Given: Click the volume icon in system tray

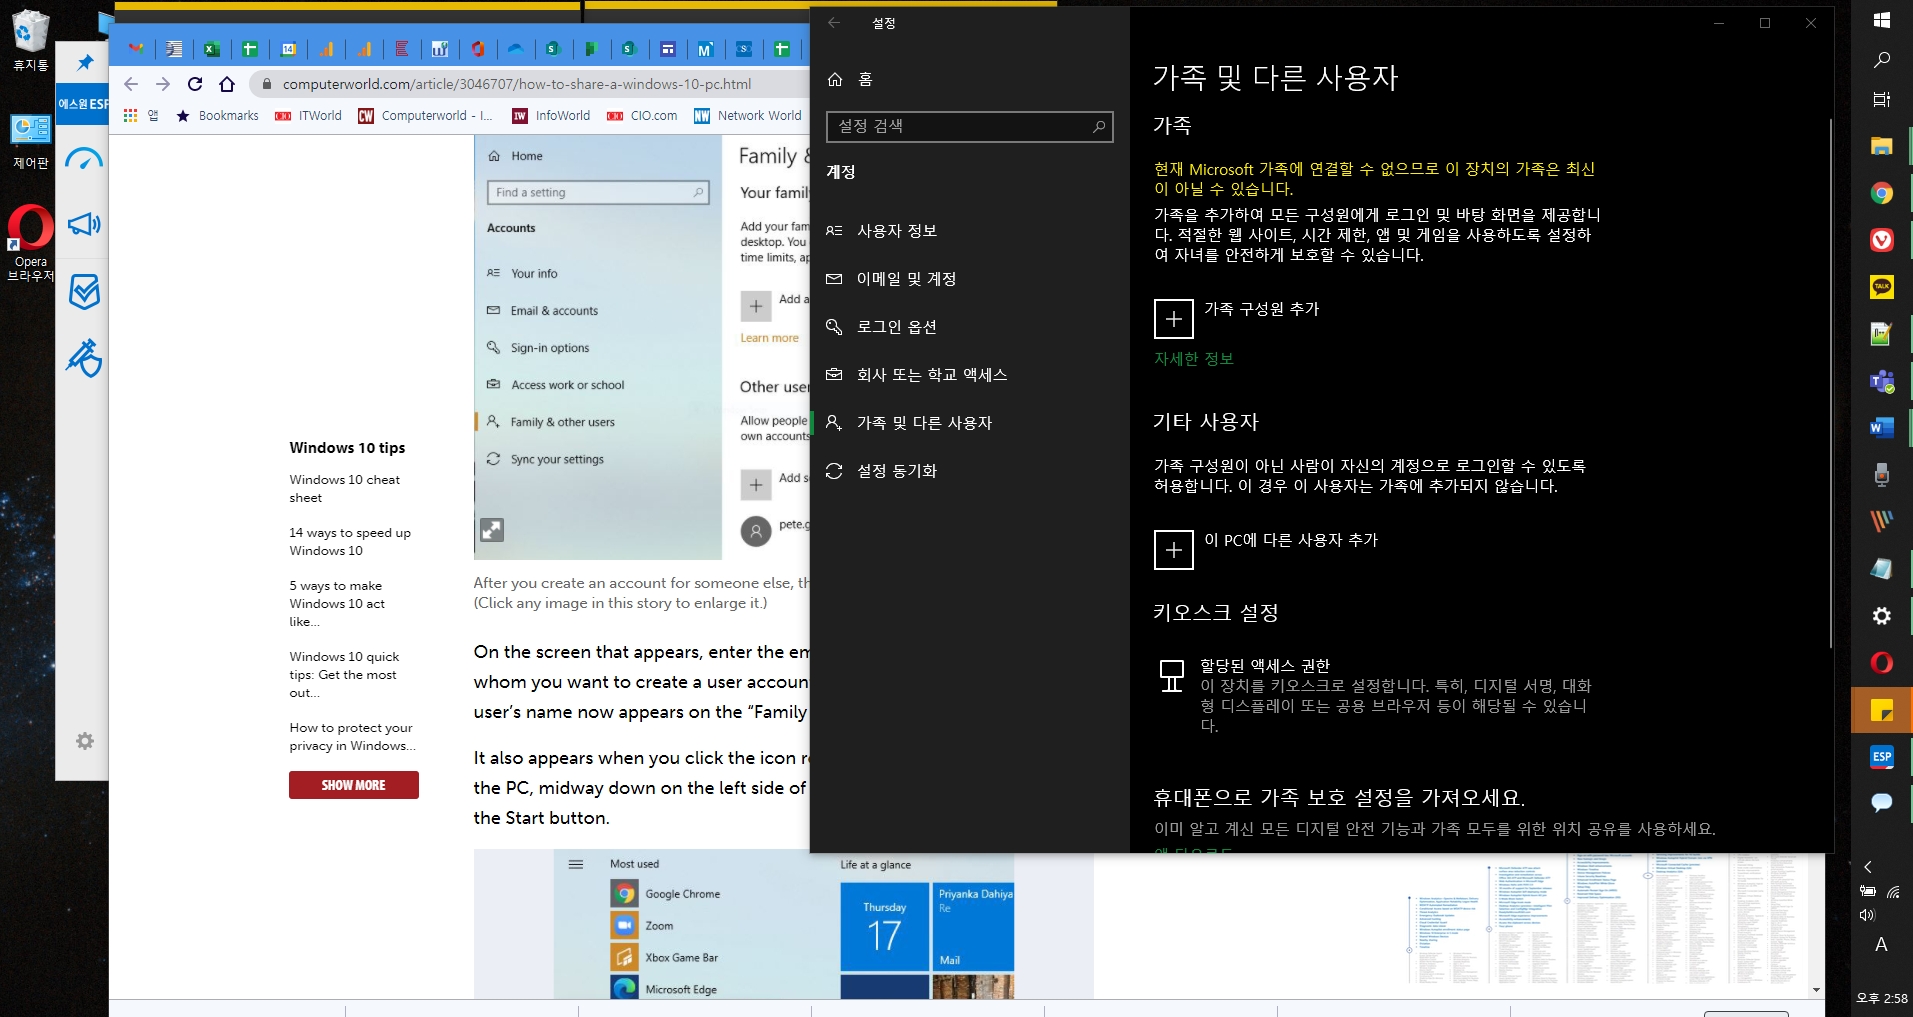Looking at the screenshot, I should [1866, 915].
